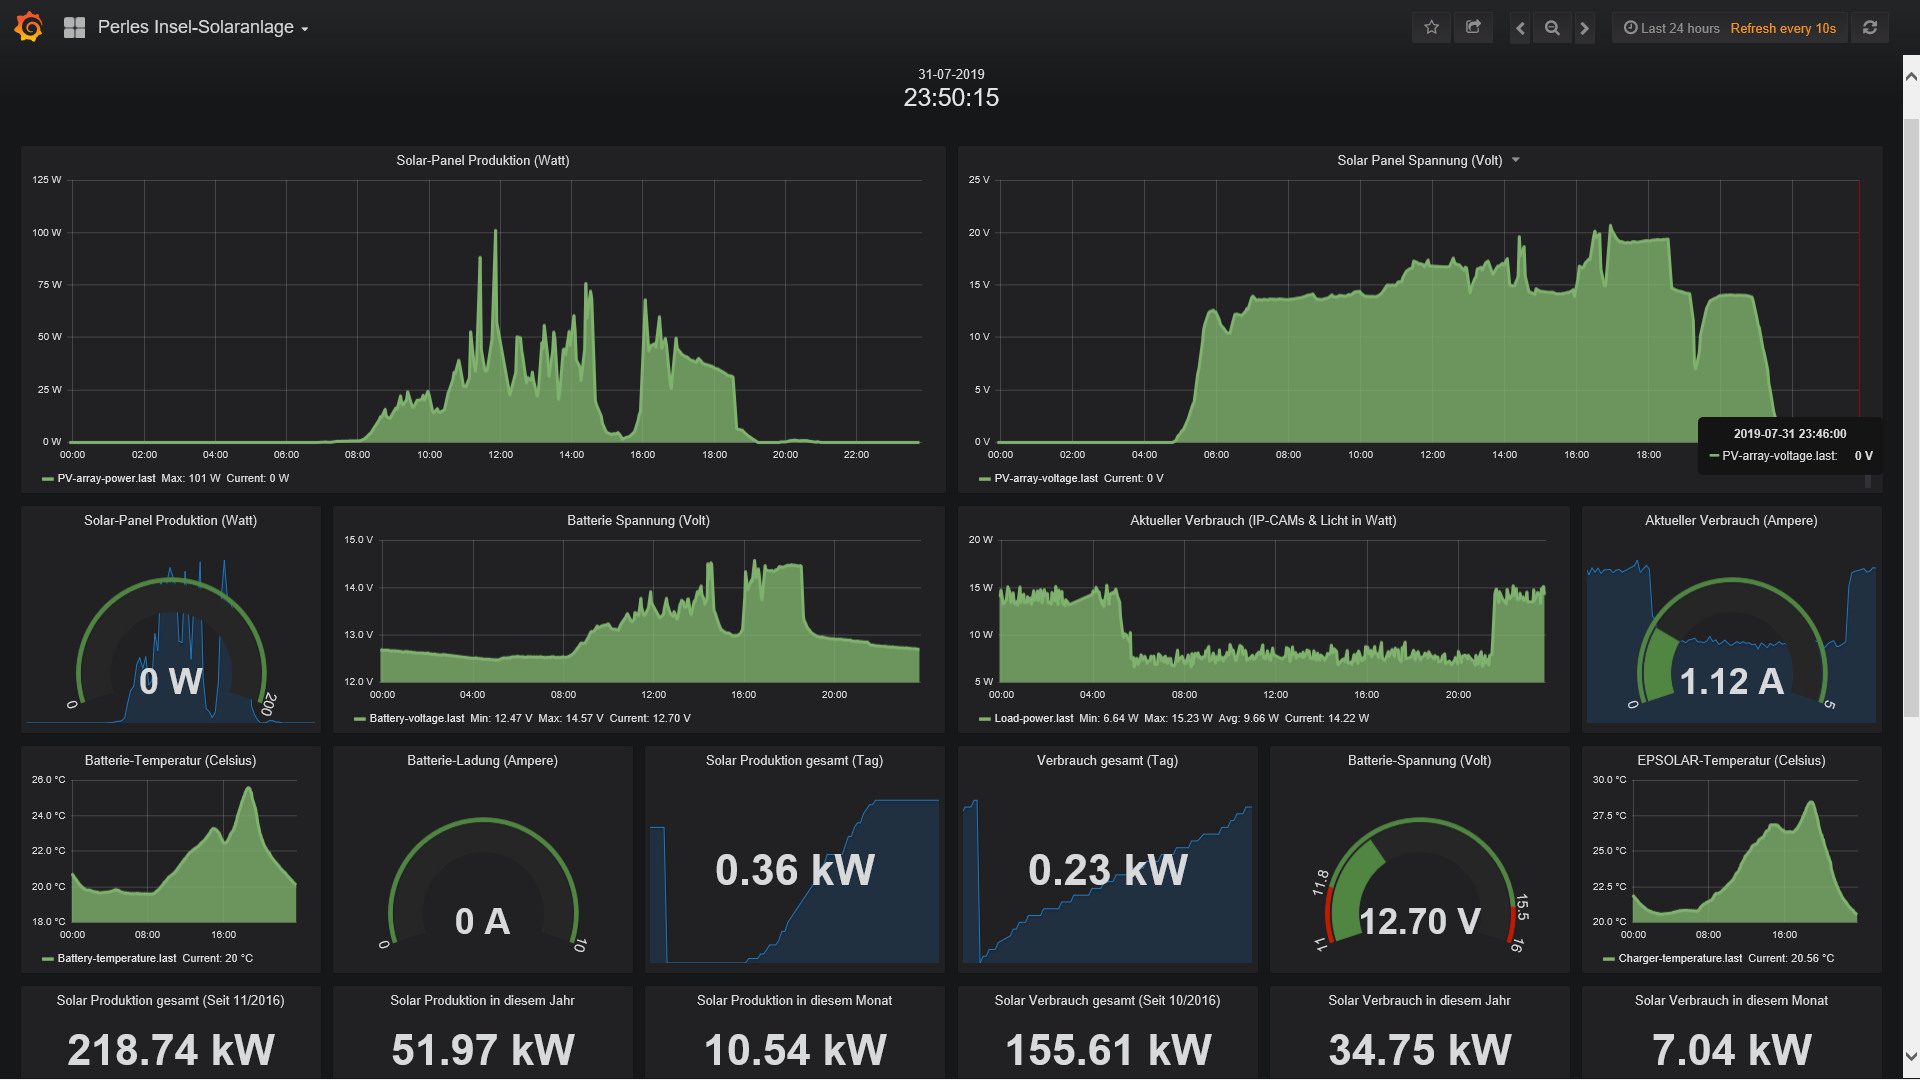
Task: Click Aktueller Verbrauch (IP-CAMs & Licht) panel title
Action: 1263,521
